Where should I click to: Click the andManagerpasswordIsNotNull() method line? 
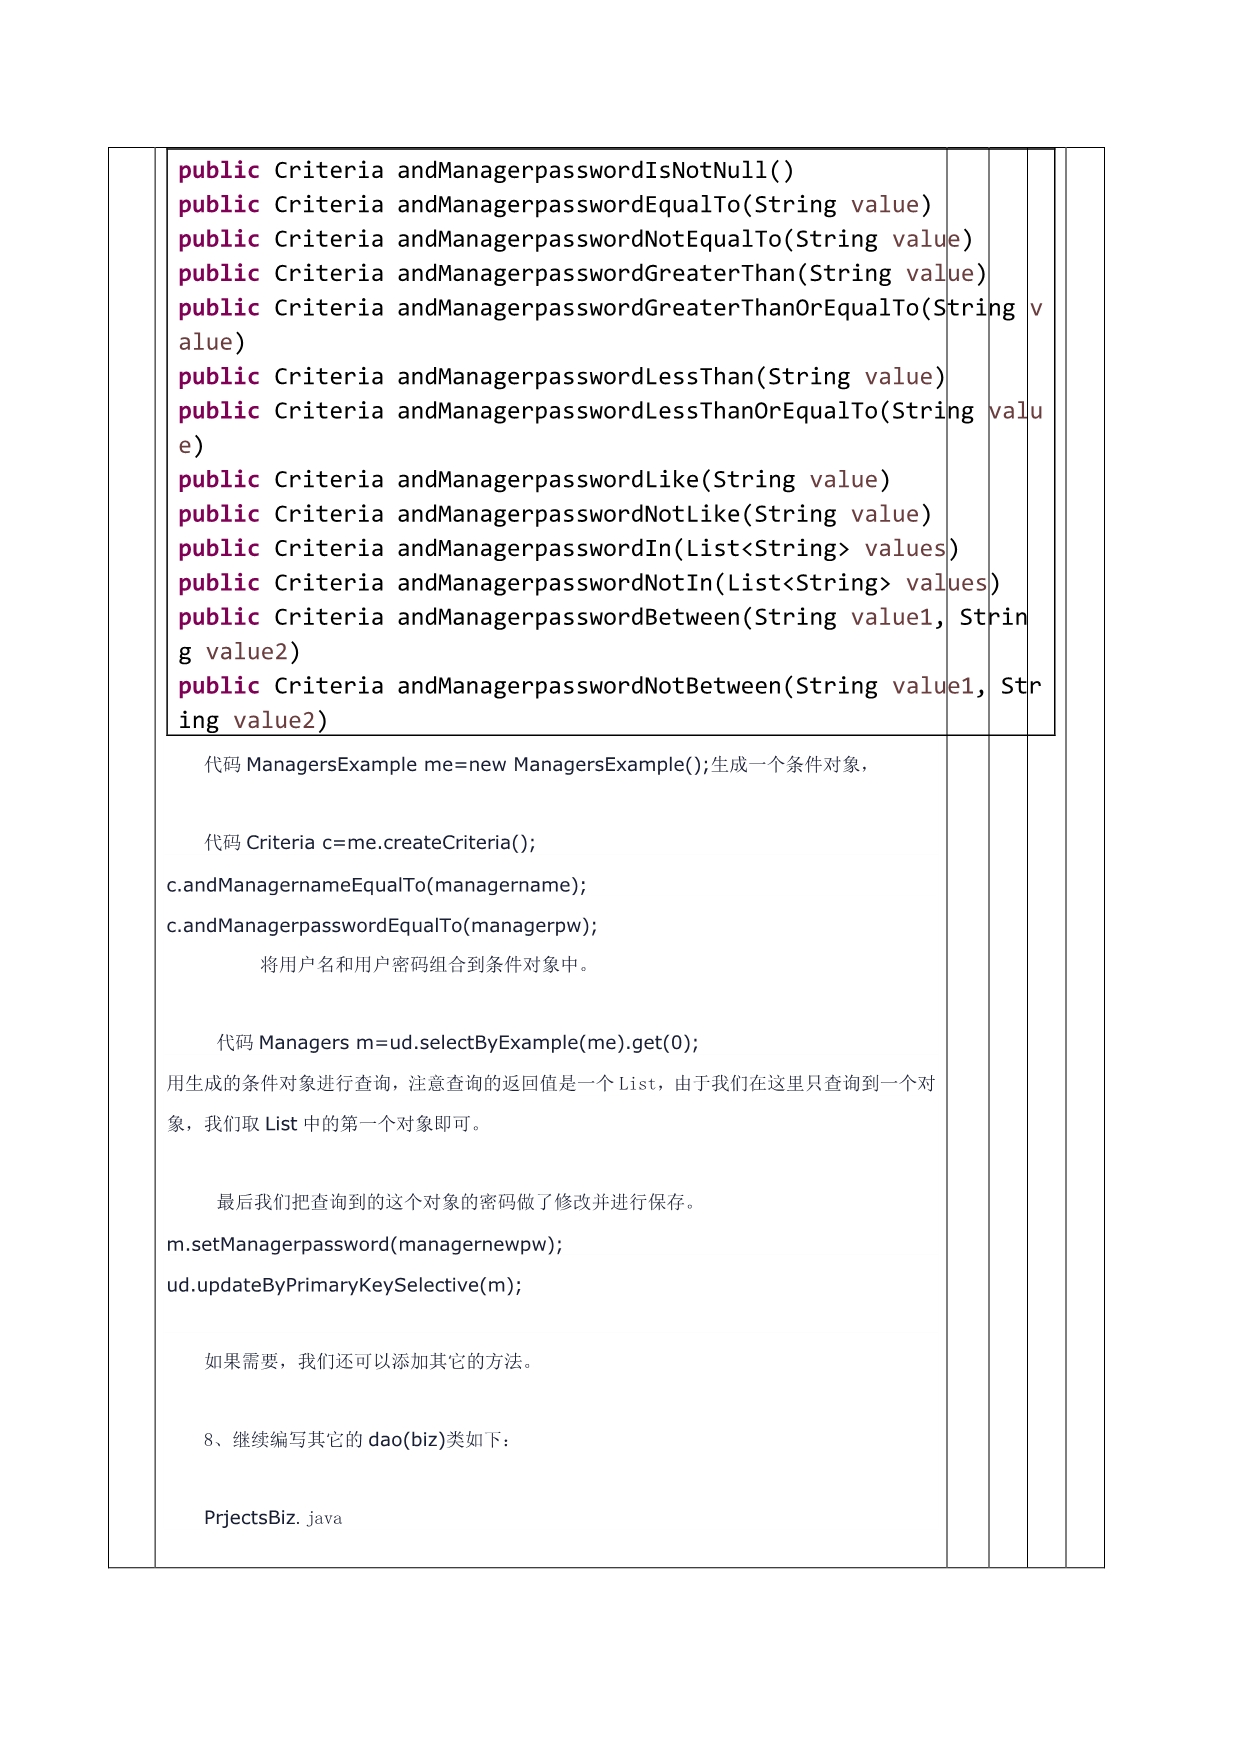486,171
